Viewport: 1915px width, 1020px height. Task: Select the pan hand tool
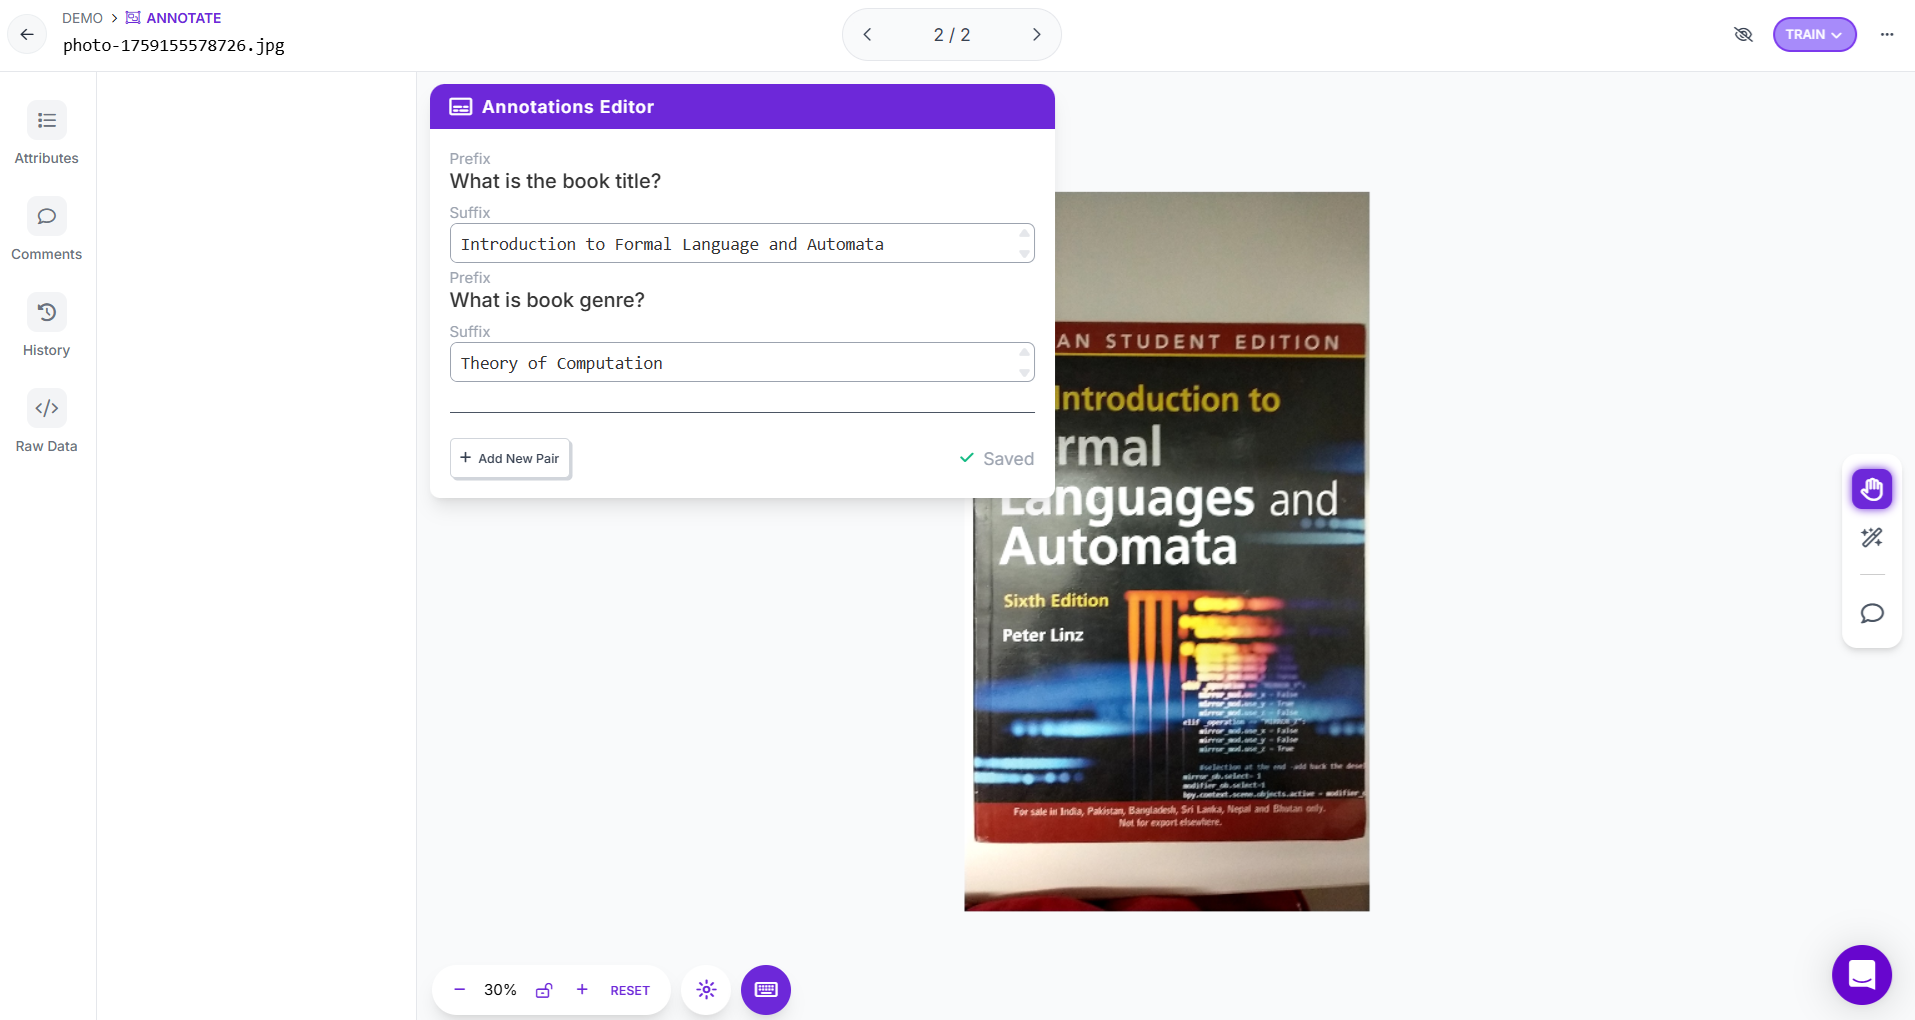point(1872,489)
